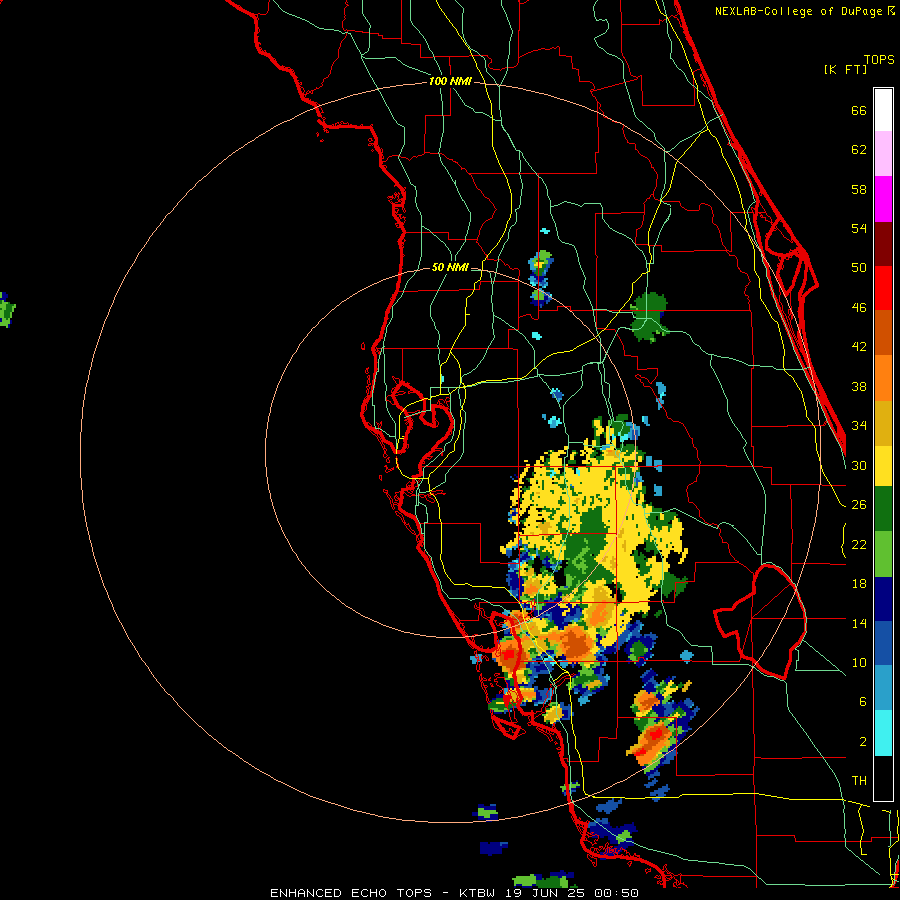Select the 66 value on the legend
The image size is (900, 900).
coord(859,110)
